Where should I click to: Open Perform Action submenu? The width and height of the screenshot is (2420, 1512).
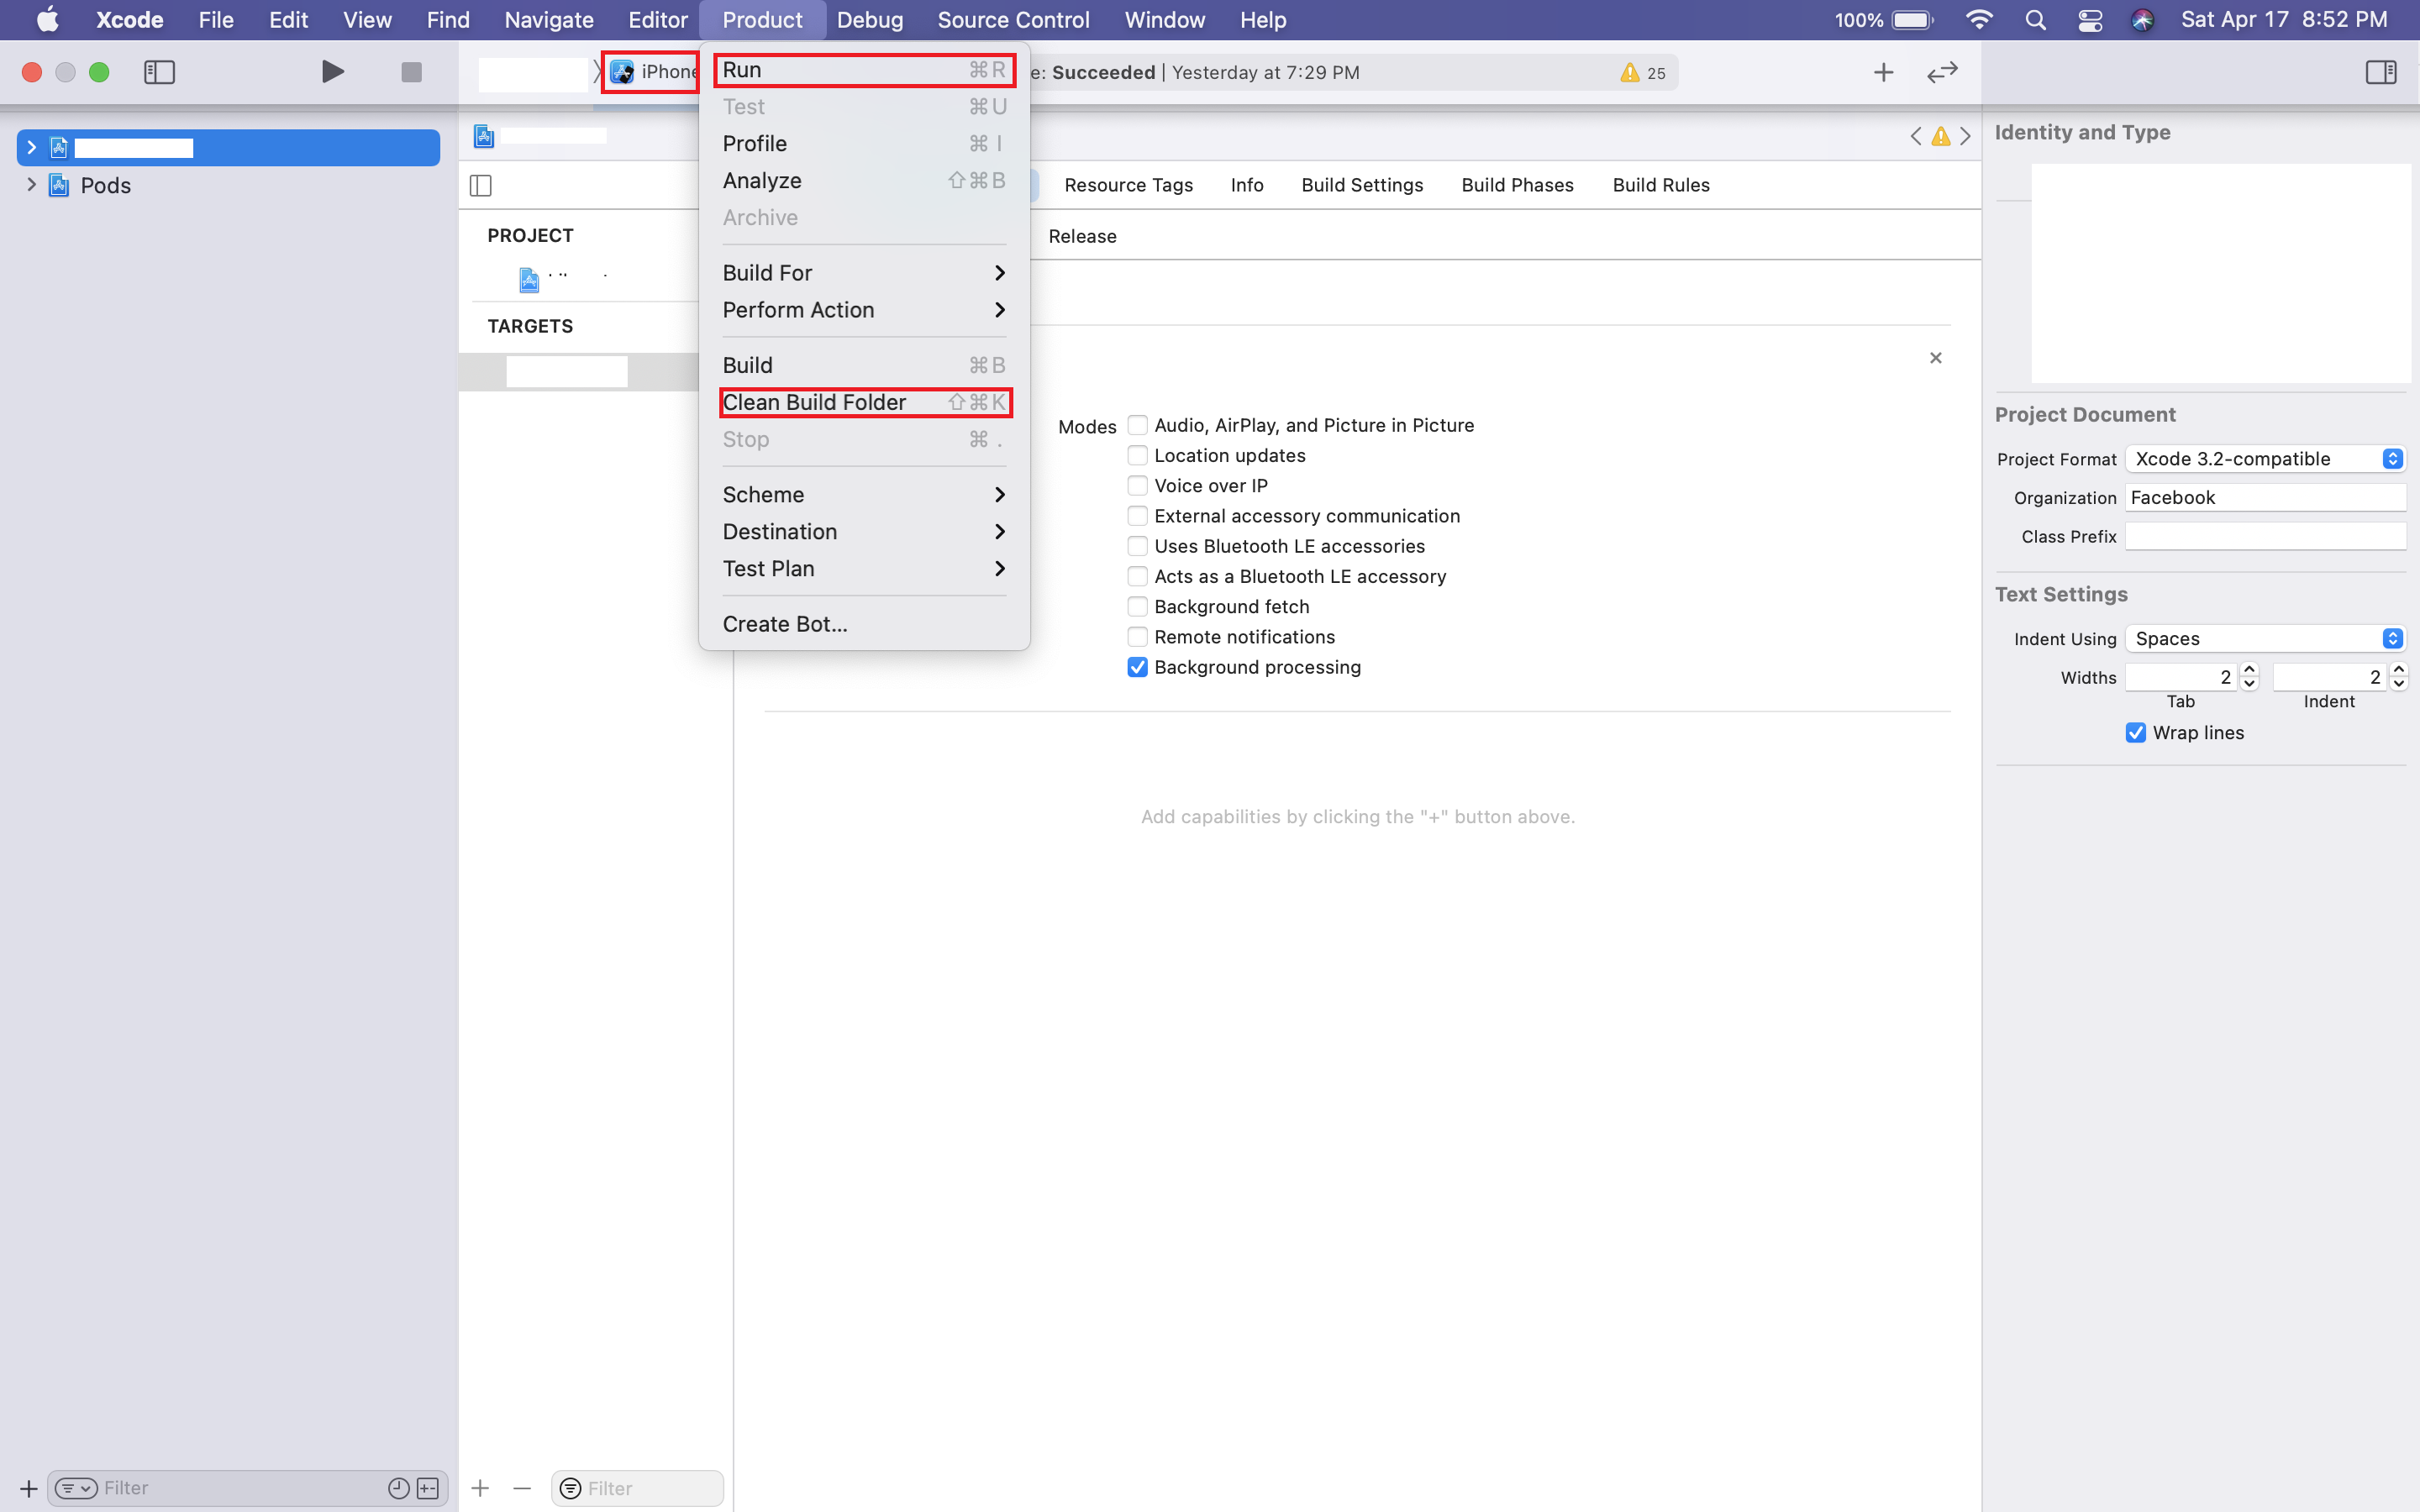[864, 310]
